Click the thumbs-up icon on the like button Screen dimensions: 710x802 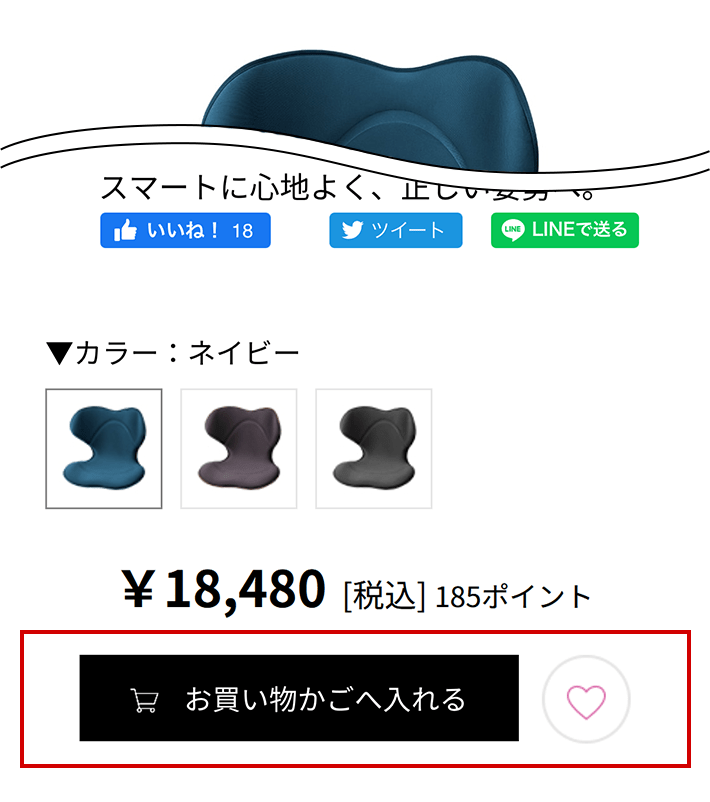(125, 231)
